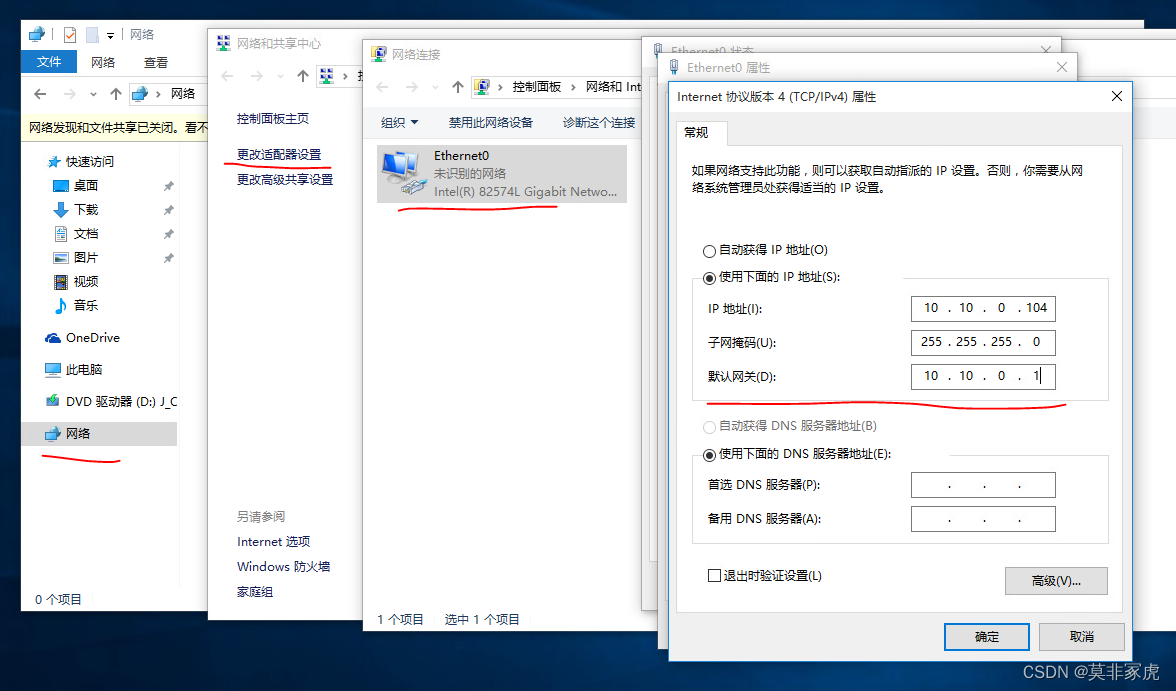Click the network icon in Explorer title bar
The width and height of the screenshot is (1176, 691).
pyautogui.click(x=37, y=35)
